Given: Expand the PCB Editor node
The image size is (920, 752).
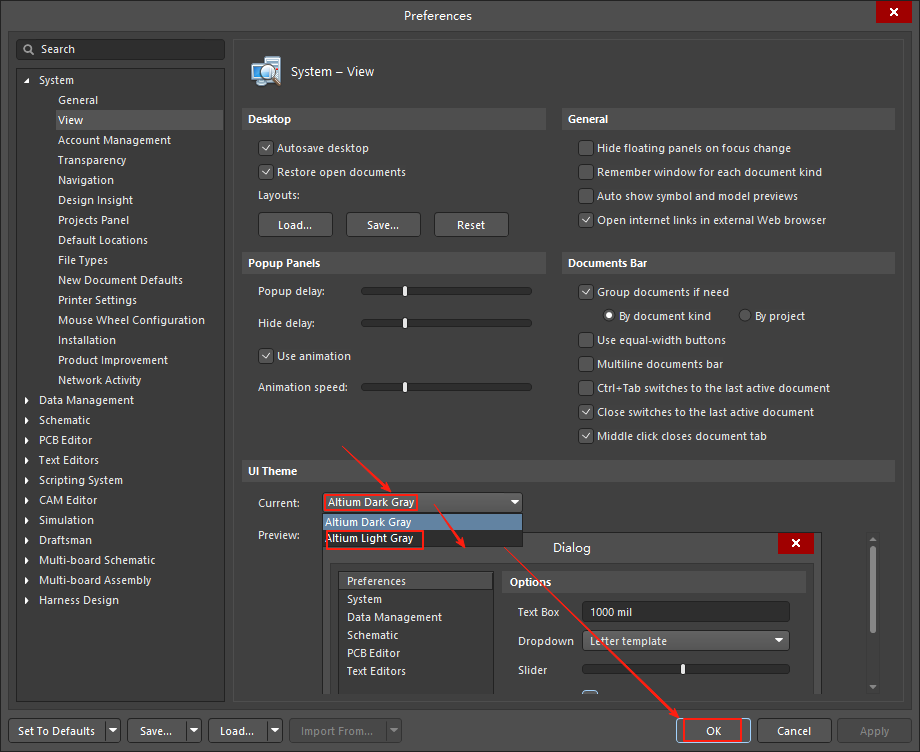Looking at the screenshot, I should [x=26, y=441].
